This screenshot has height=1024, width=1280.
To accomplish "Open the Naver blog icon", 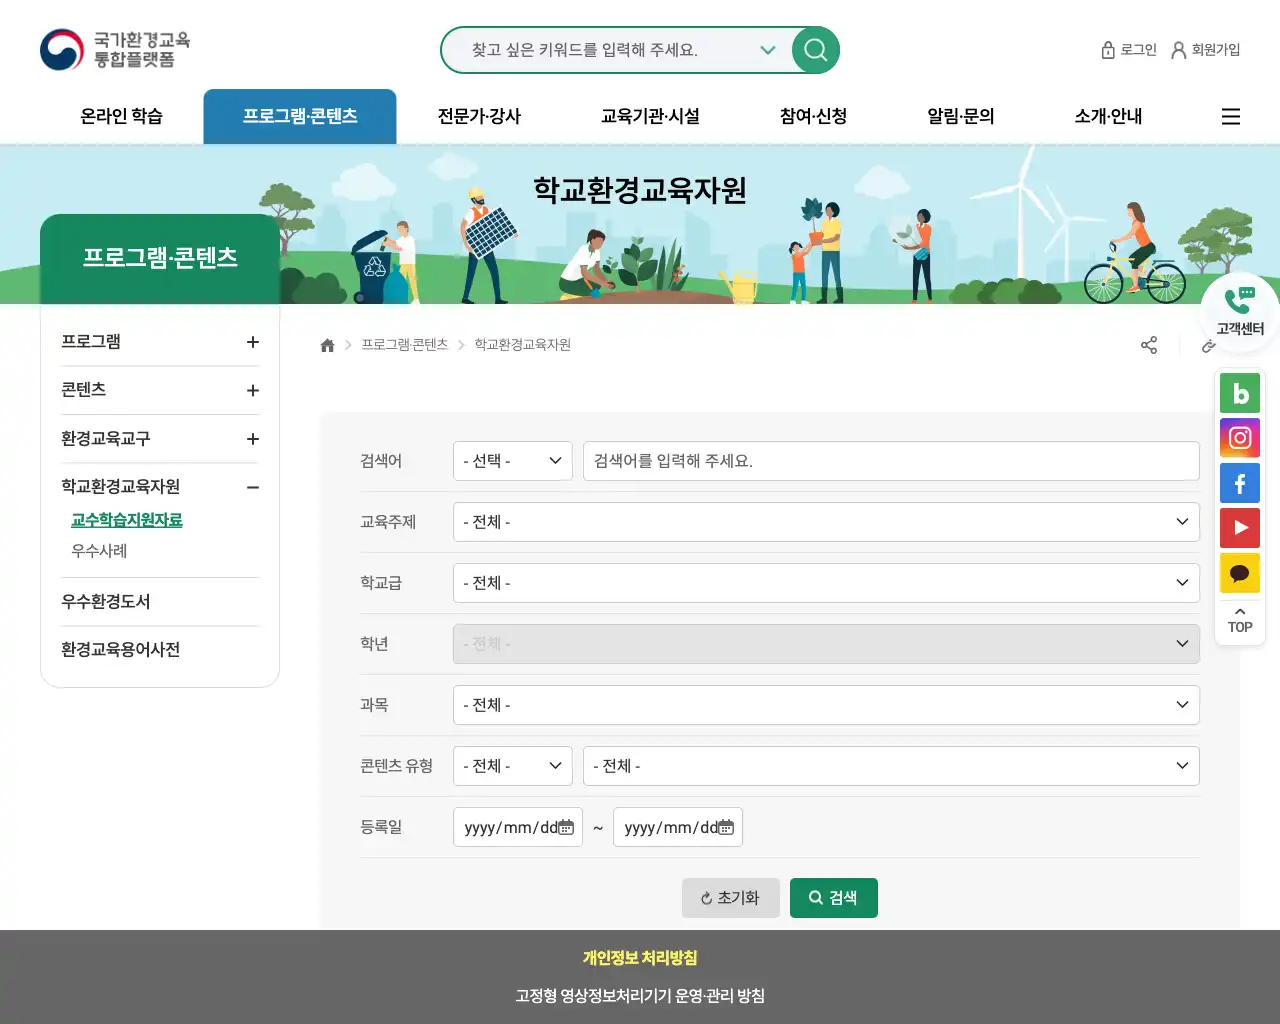I will coord(1240,392).
